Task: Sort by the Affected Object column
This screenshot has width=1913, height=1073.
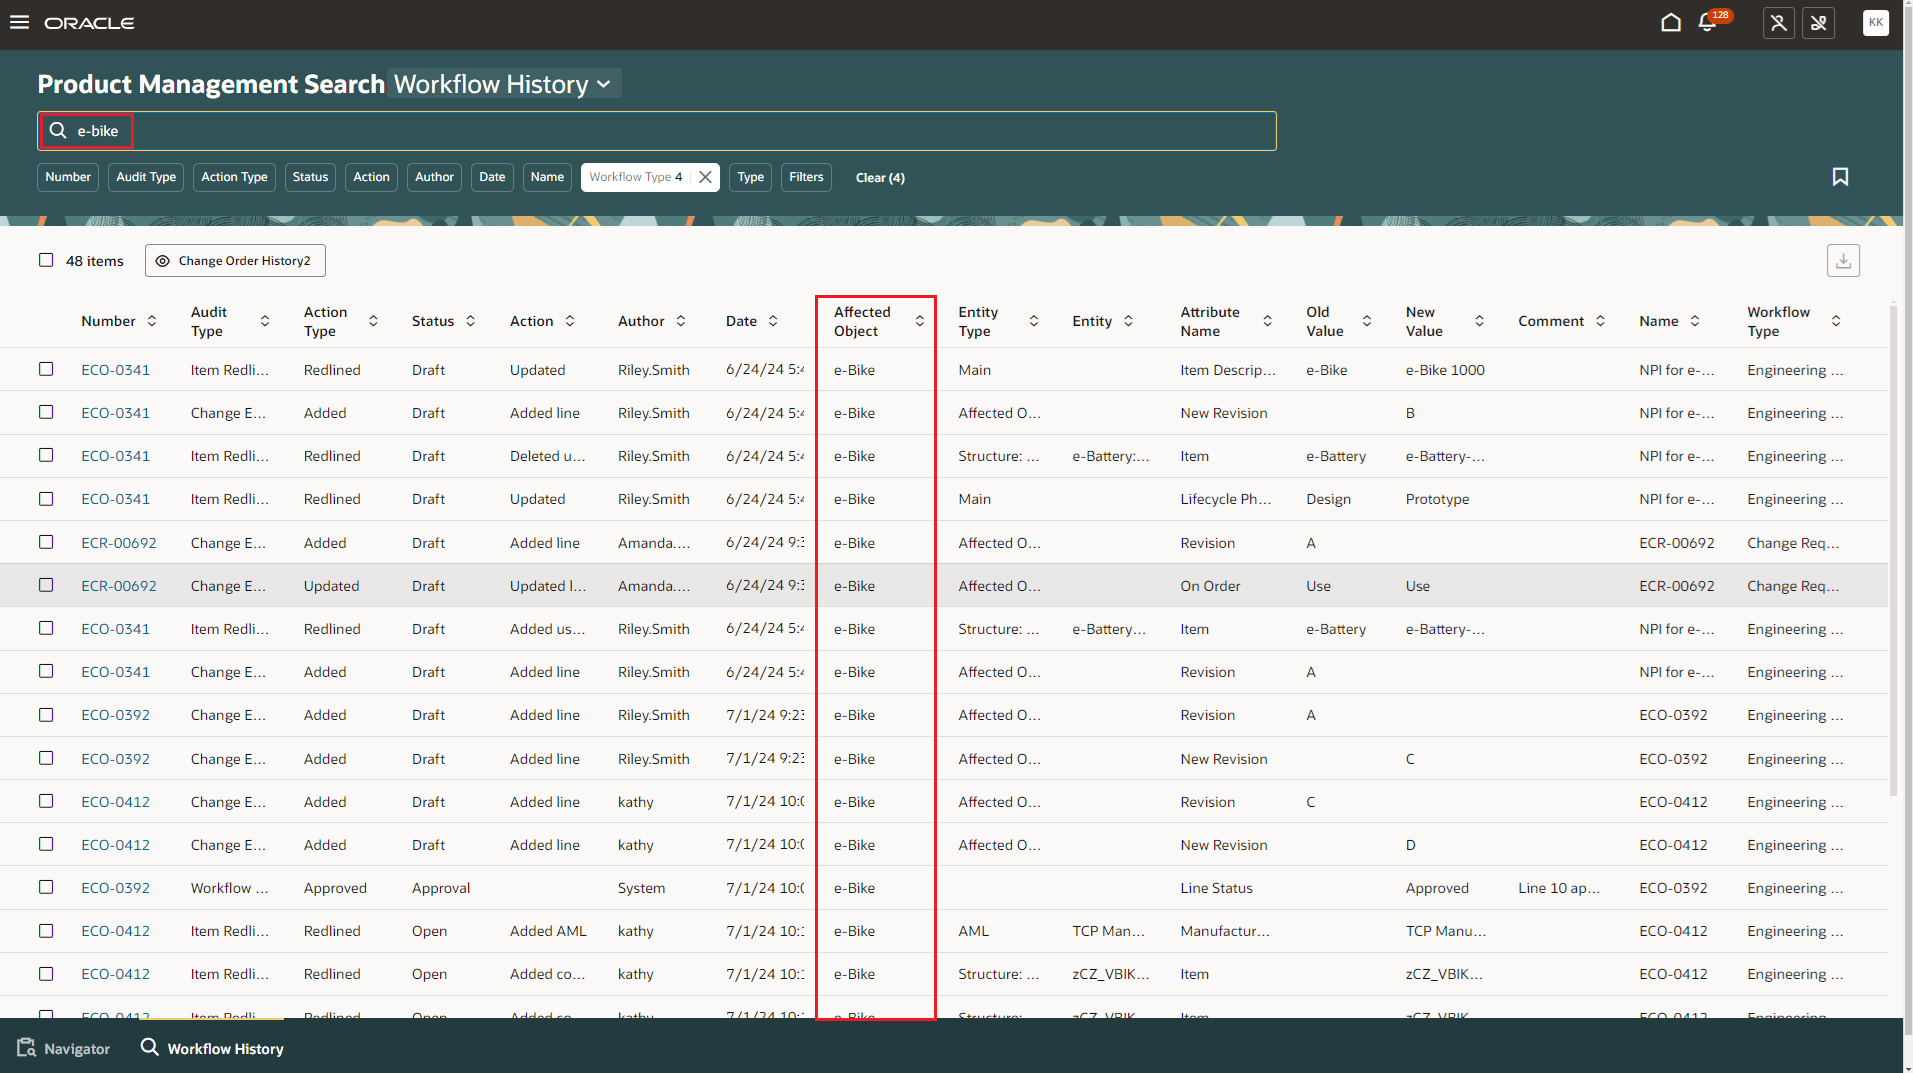Action: coord(920,321)
